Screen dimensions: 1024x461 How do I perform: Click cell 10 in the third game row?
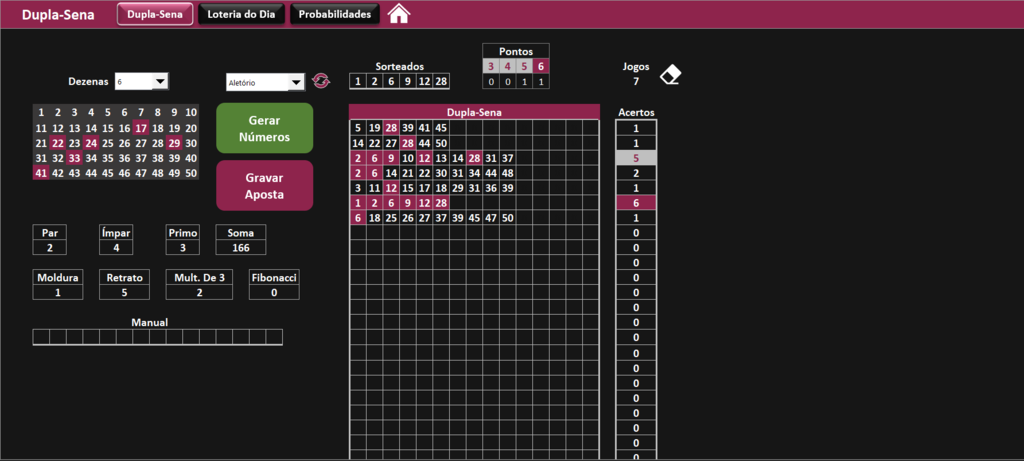[408, 158]
